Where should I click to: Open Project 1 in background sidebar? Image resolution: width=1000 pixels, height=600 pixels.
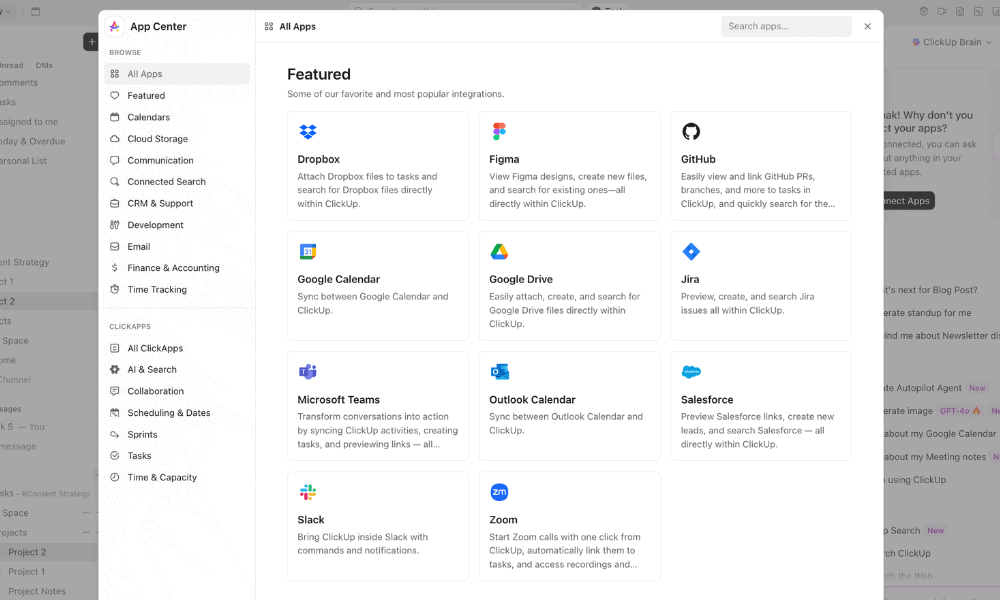27,571
